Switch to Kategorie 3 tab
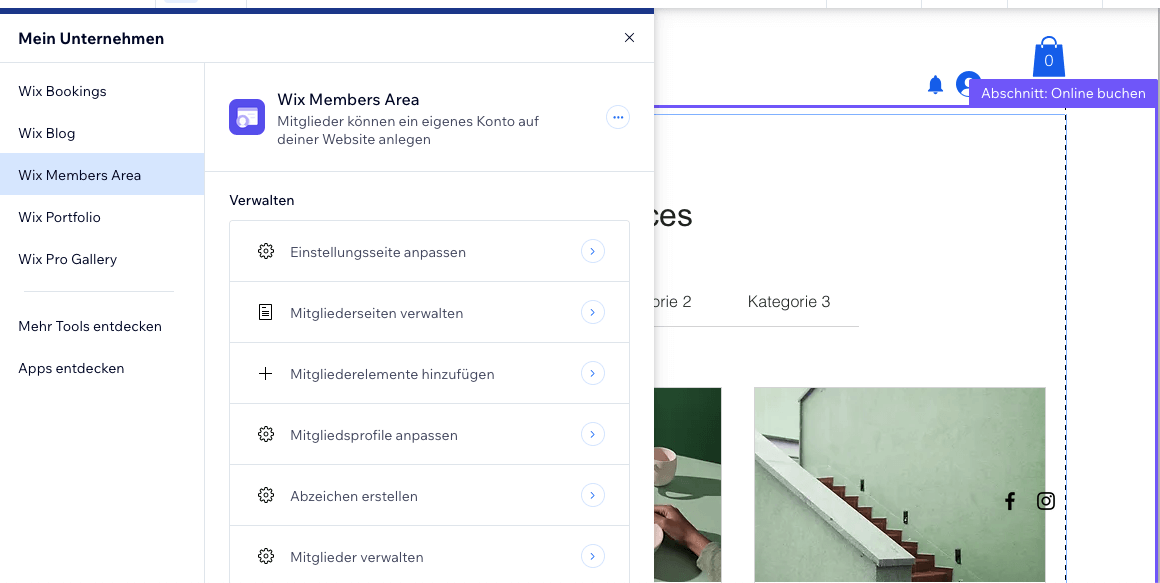The width and height of the screenshot is (1160, 583). point(789,302)
